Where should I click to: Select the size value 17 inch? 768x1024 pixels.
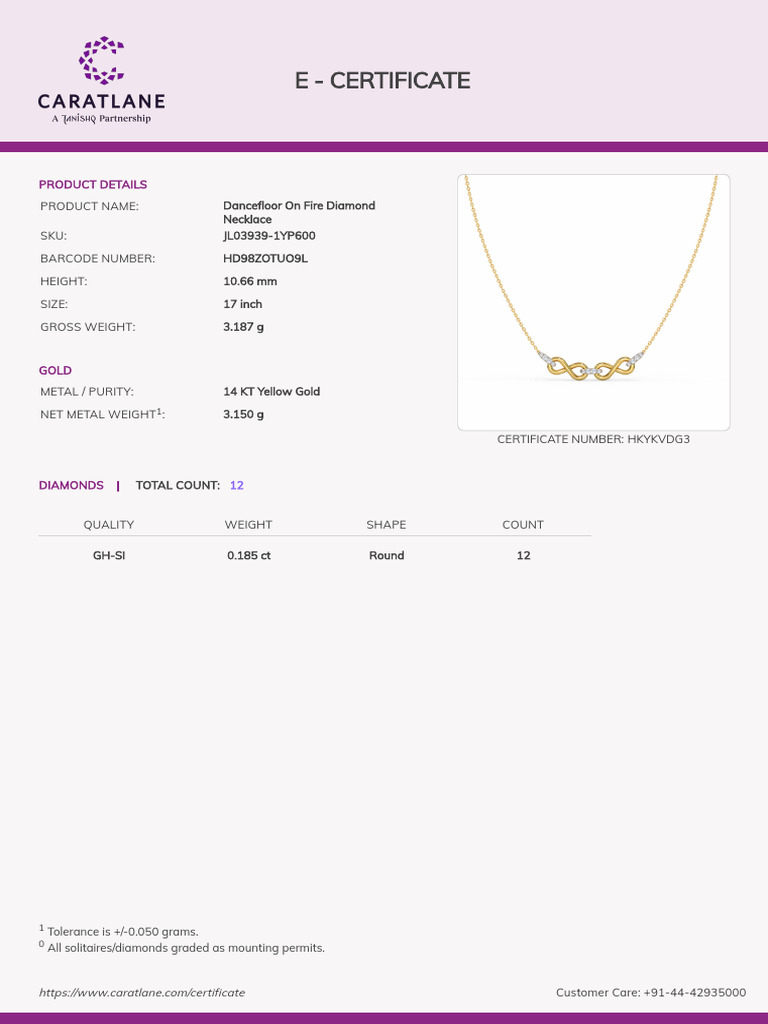242,304
